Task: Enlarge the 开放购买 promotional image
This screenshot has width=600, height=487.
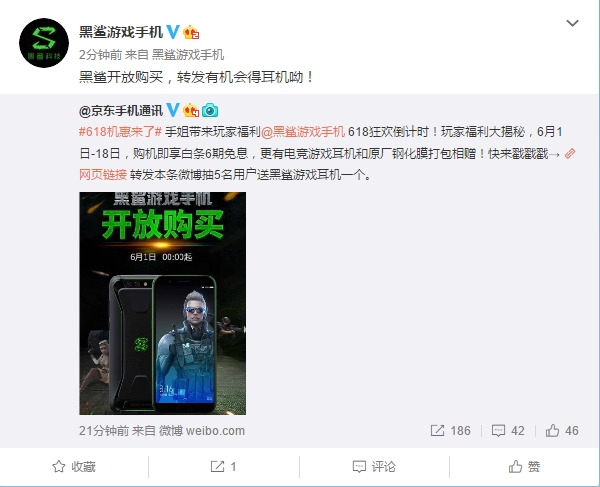Action: click(163, 303)
